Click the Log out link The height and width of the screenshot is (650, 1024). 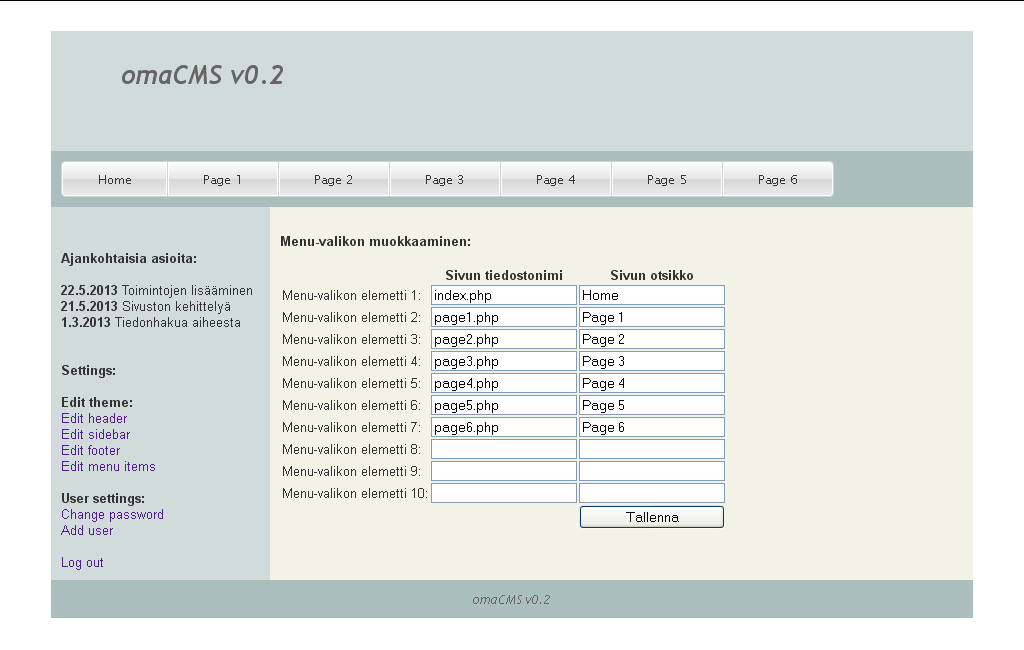(82, 562)
